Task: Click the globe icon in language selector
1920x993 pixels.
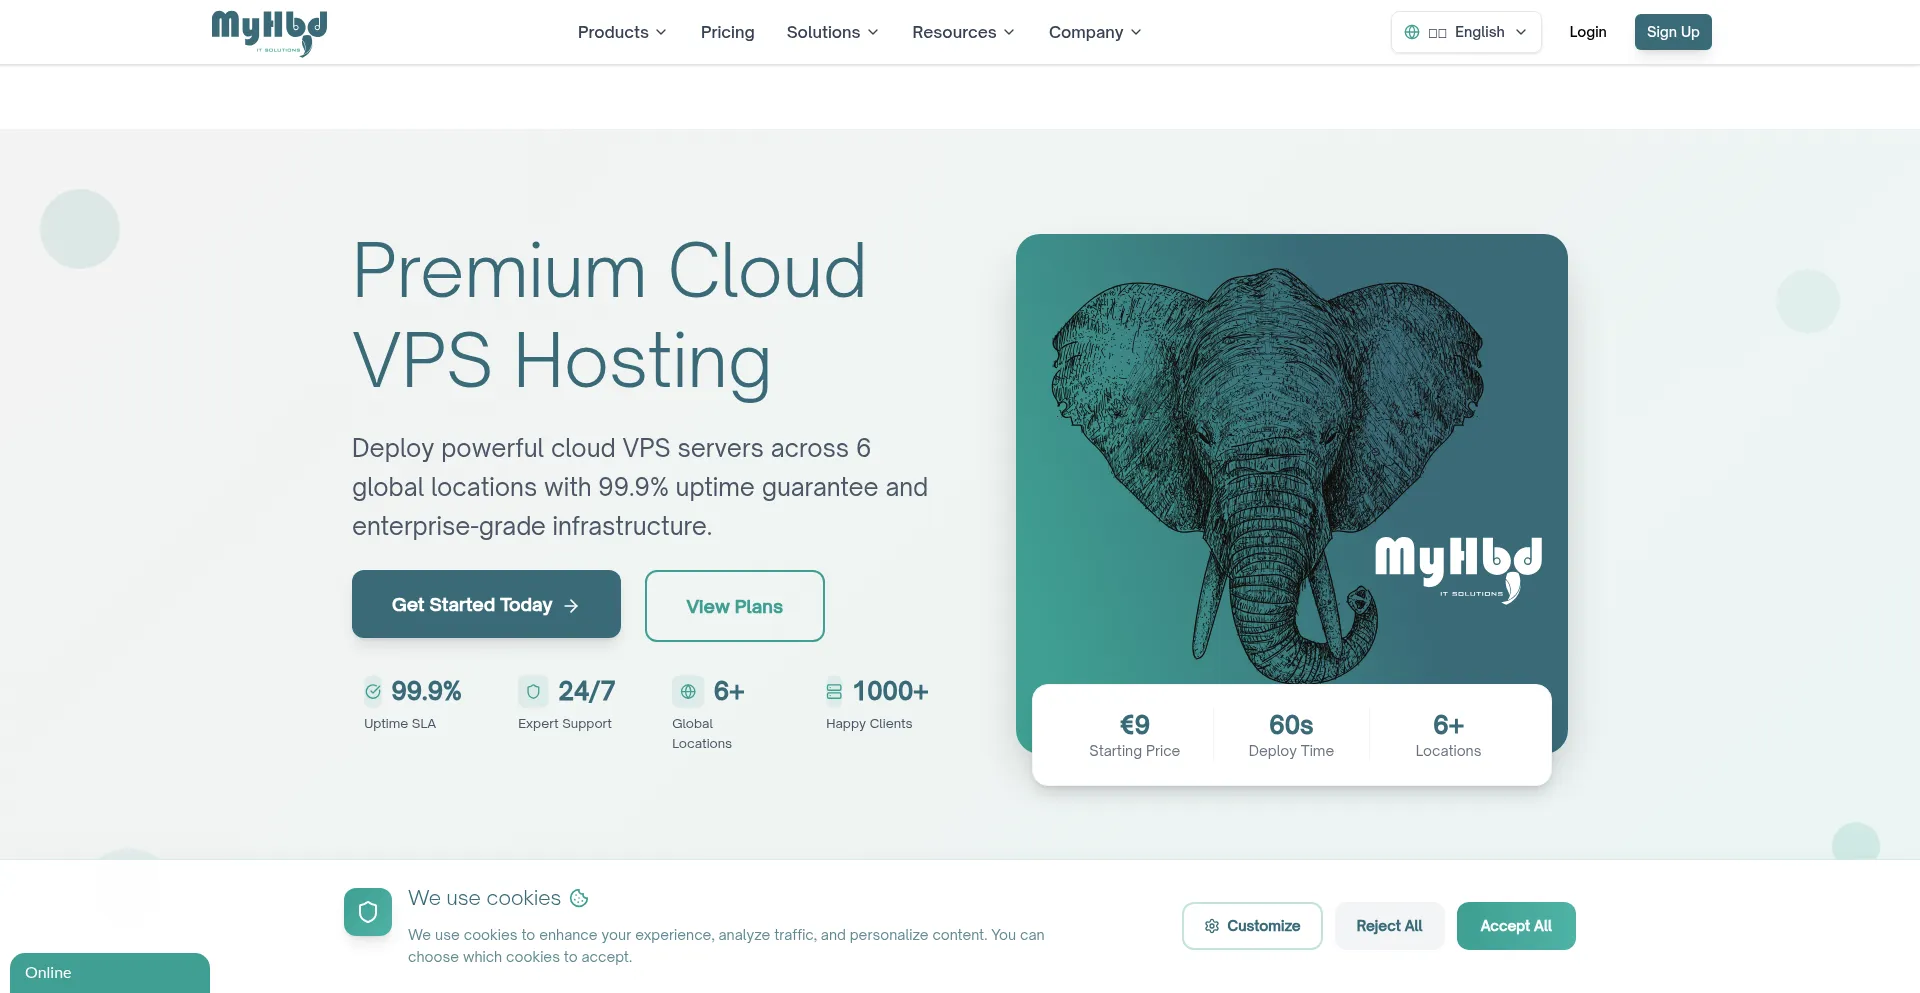Action: [x=1411, y=32]
